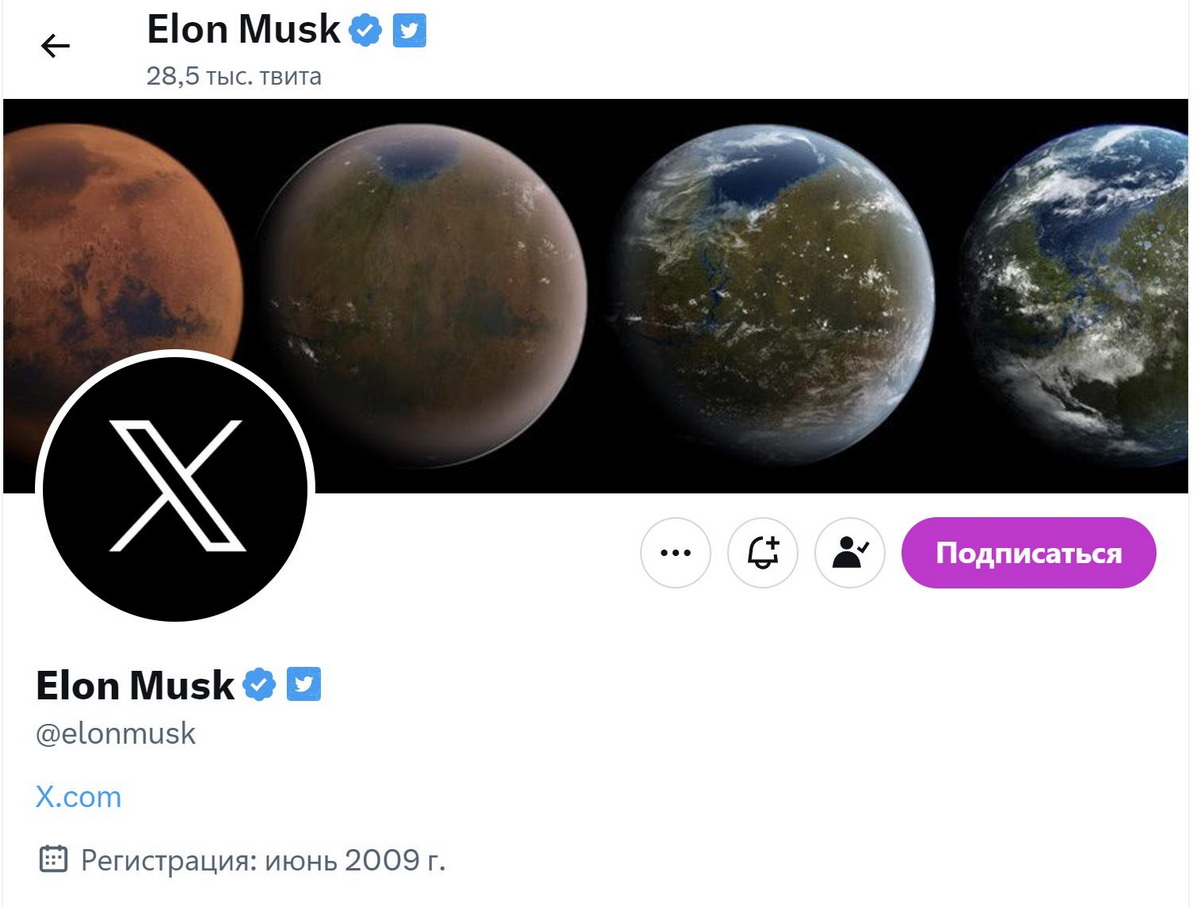Go back using the left arrow

tap(55, 45)
